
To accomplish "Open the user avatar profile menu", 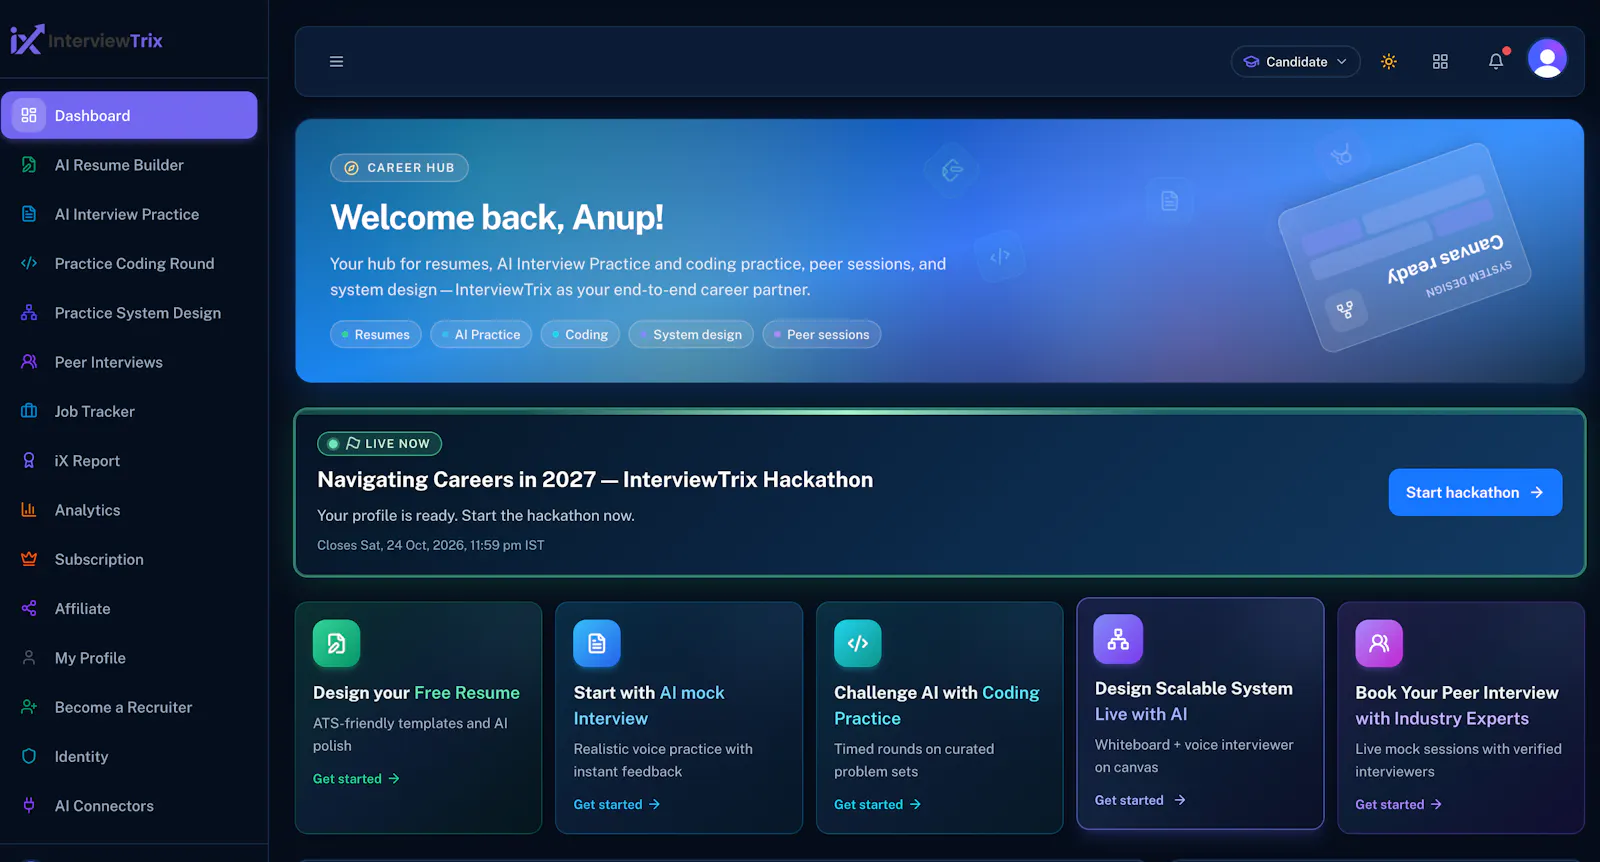I will 1547,59.
